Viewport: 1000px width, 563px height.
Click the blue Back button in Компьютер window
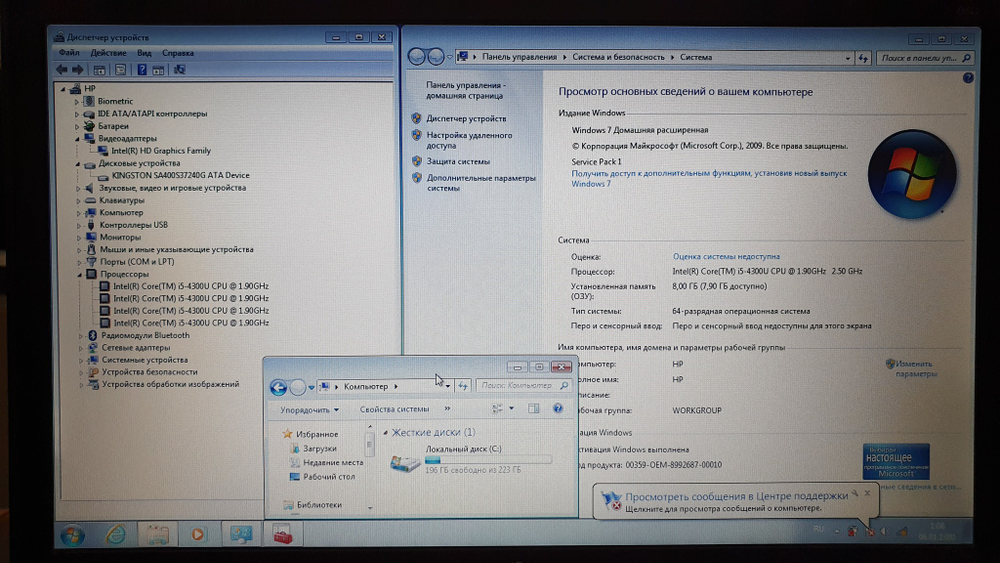278,387
